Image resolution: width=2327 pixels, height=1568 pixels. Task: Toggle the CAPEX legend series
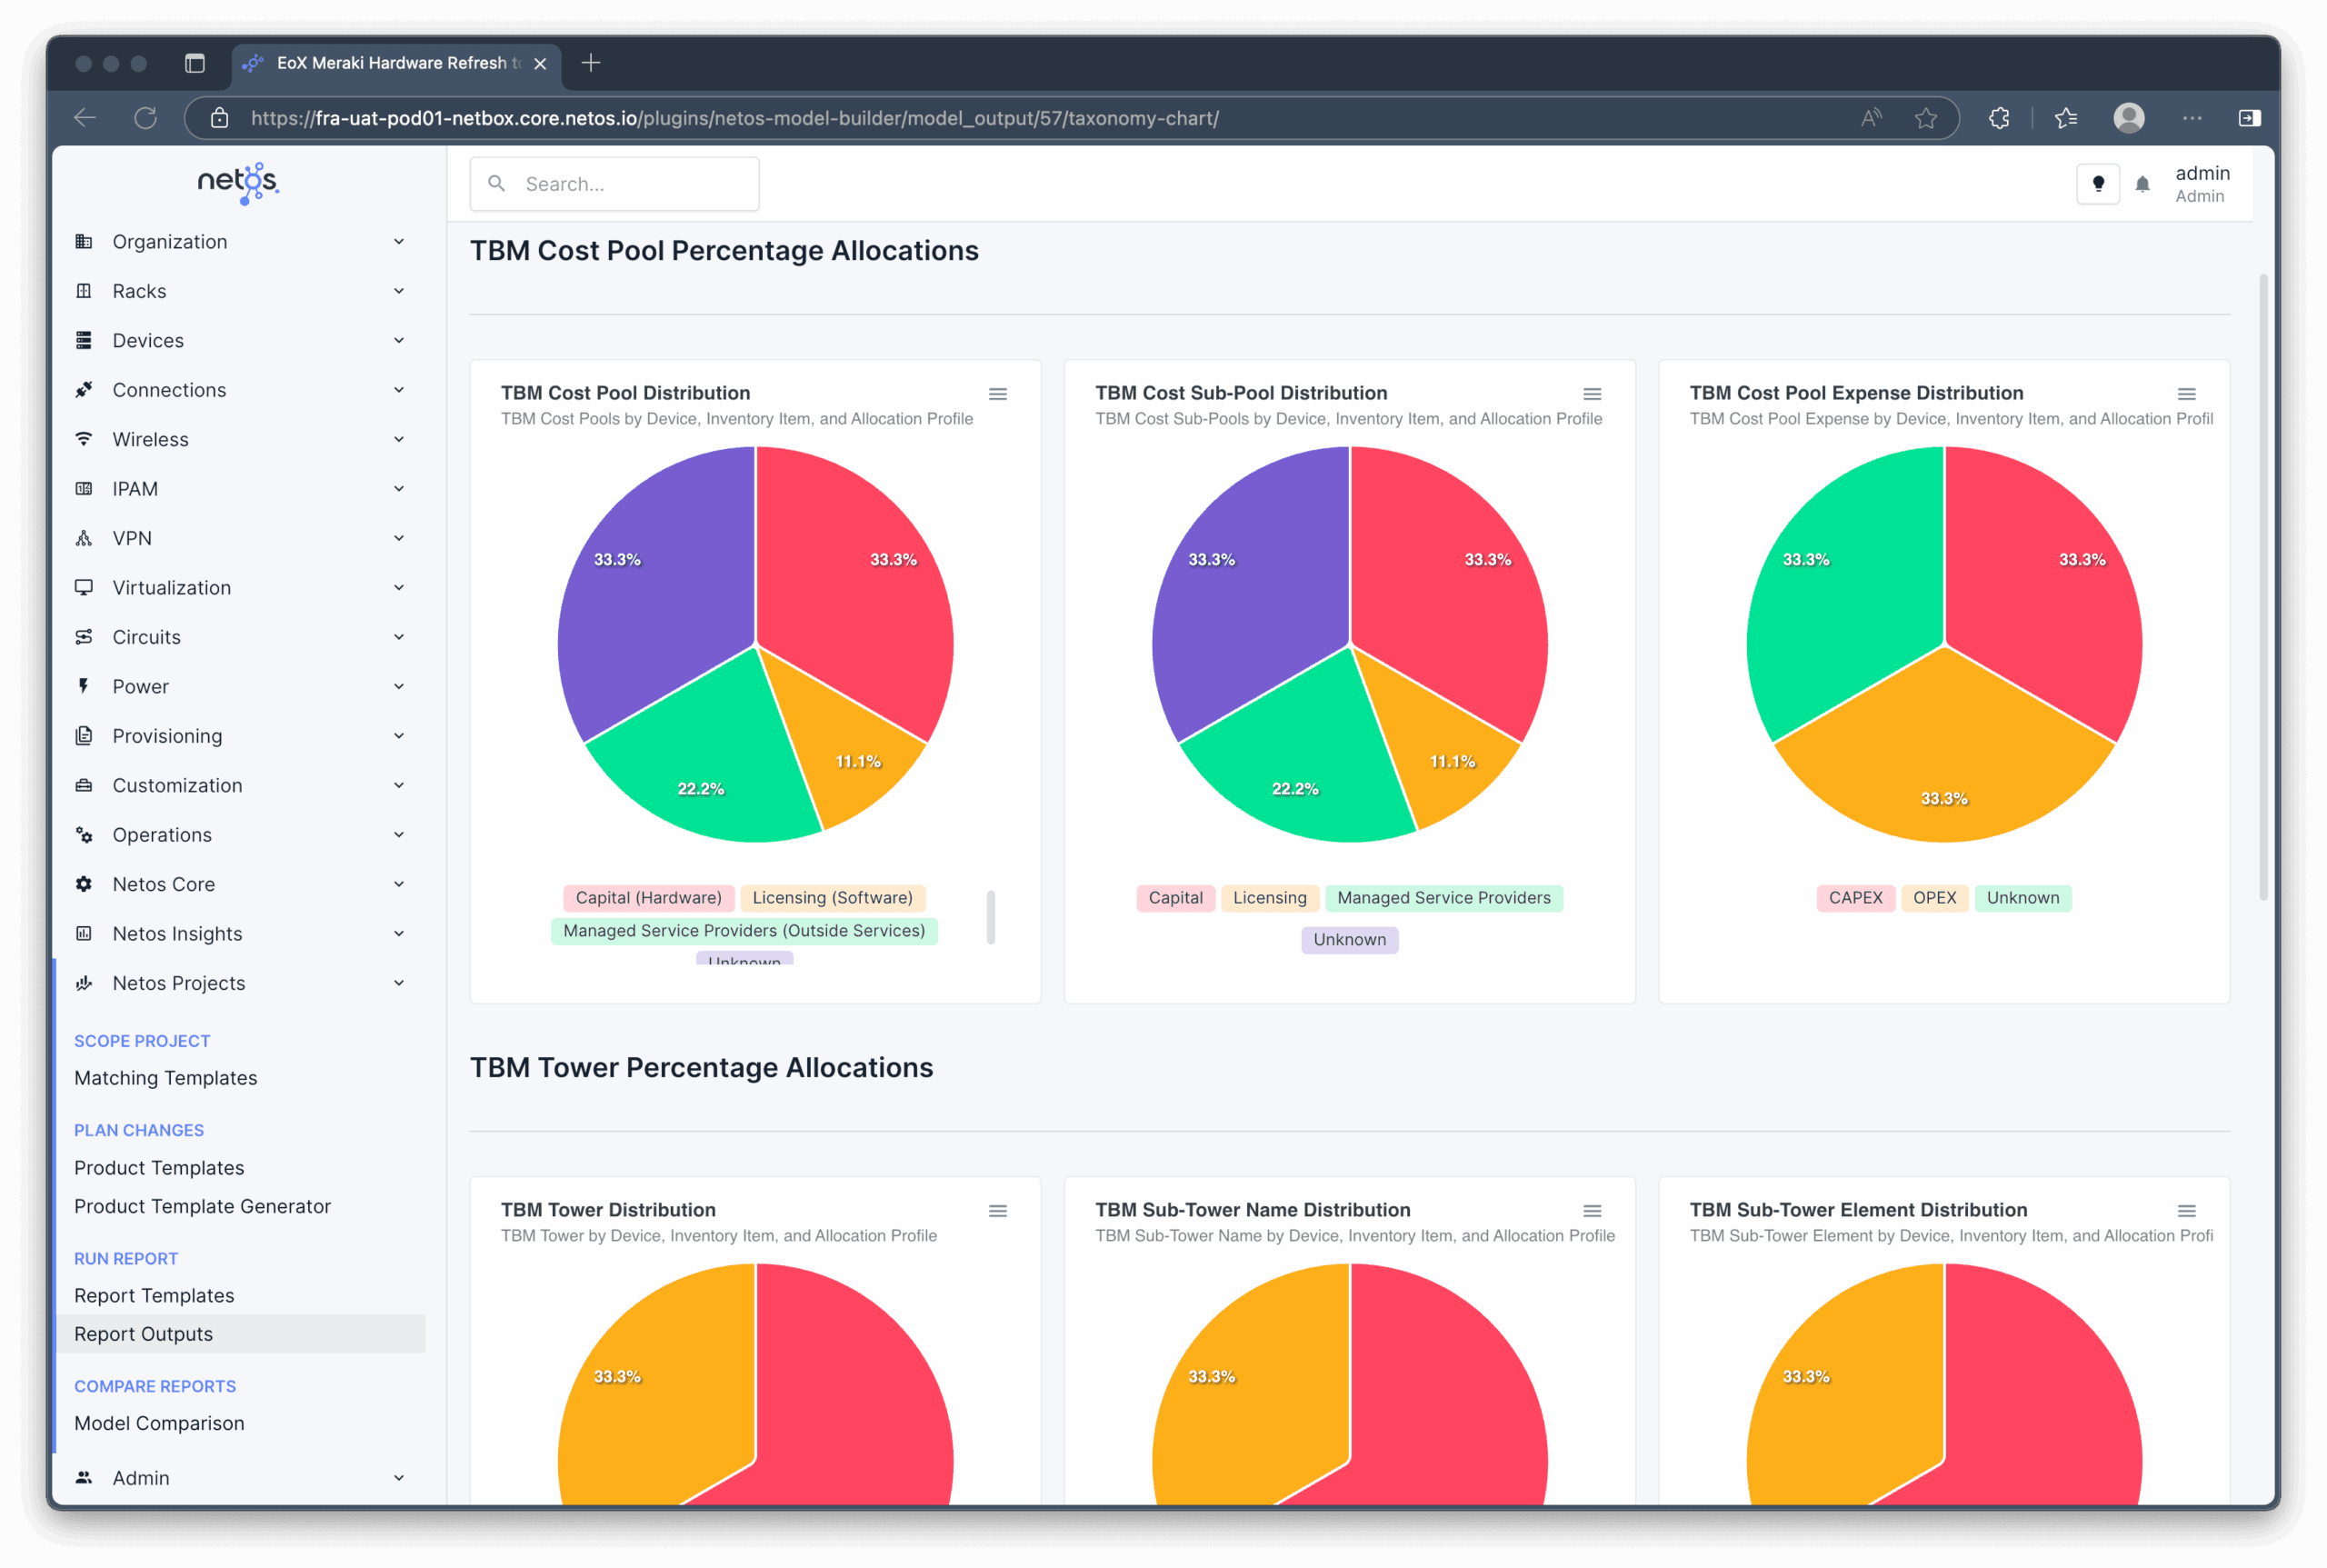1855,898
